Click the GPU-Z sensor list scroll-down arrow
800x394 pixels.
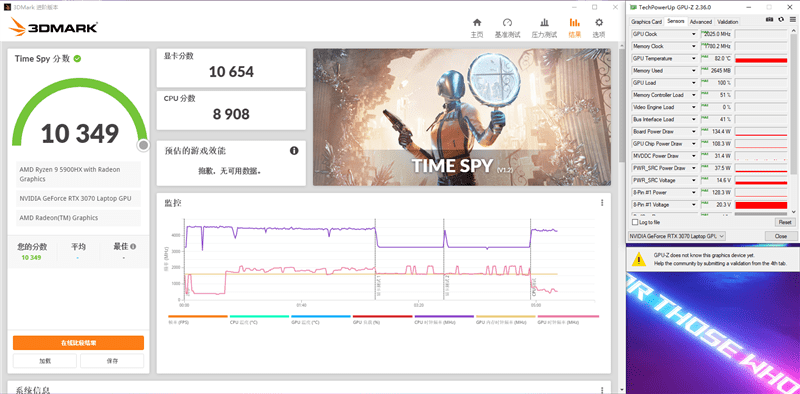pyautogui.click(x=792, y=211)
